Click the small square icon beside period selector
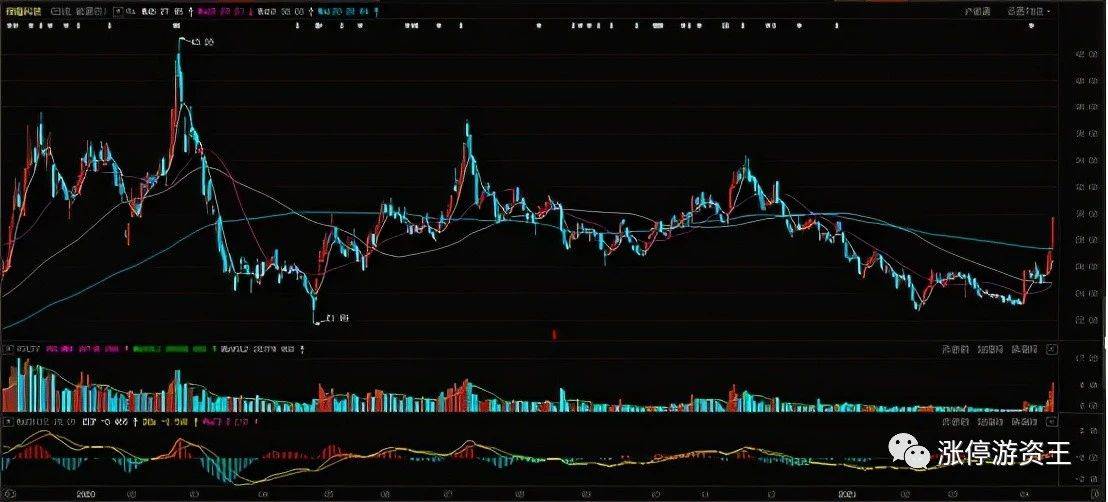1108x502 pixels. click(119, 11)
